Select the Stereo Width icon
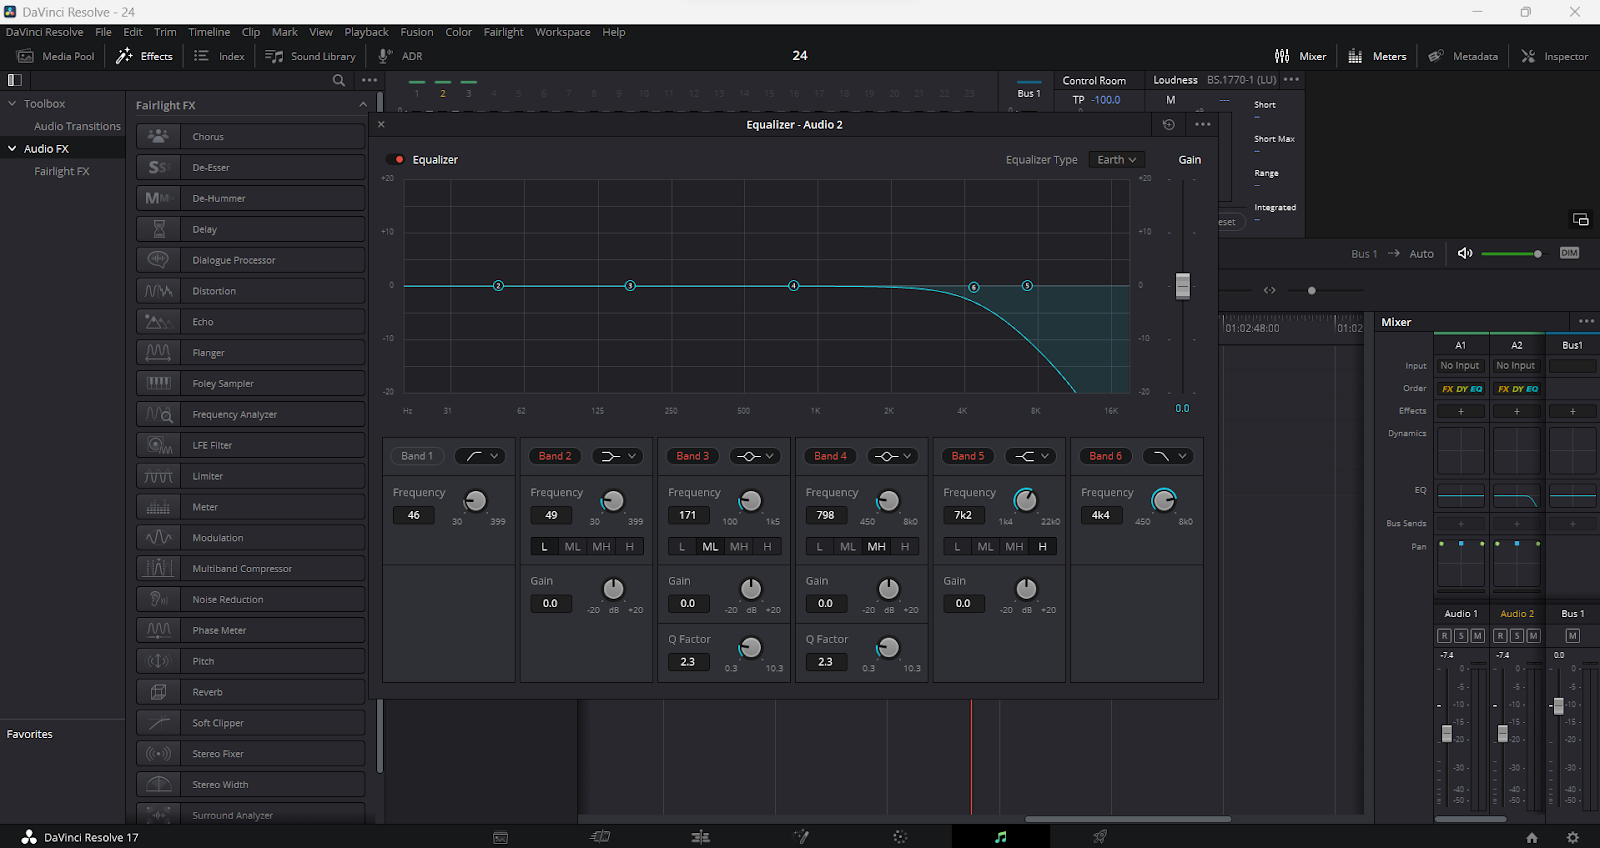 [x=158, y=784]
